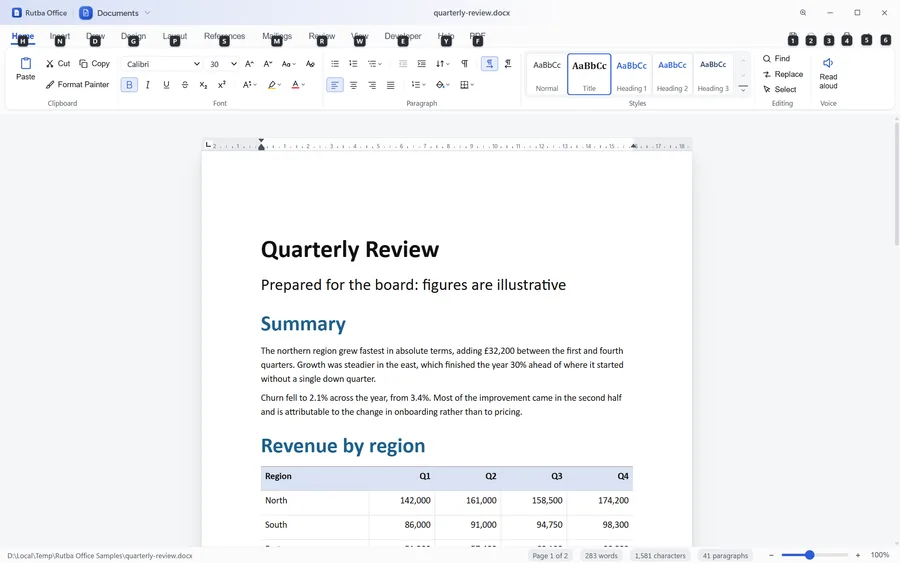Image resolution: width=900 pixels, height=563 pixels.
Task: Click the Format Painter tool
Action: click(x=77, y=84)
